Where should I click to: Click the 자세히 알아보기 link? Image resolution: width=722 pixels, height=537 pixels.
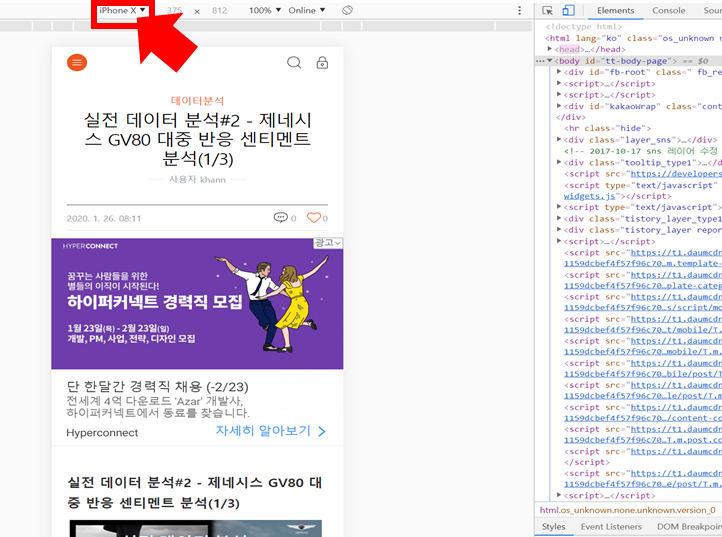coord(271,431)
